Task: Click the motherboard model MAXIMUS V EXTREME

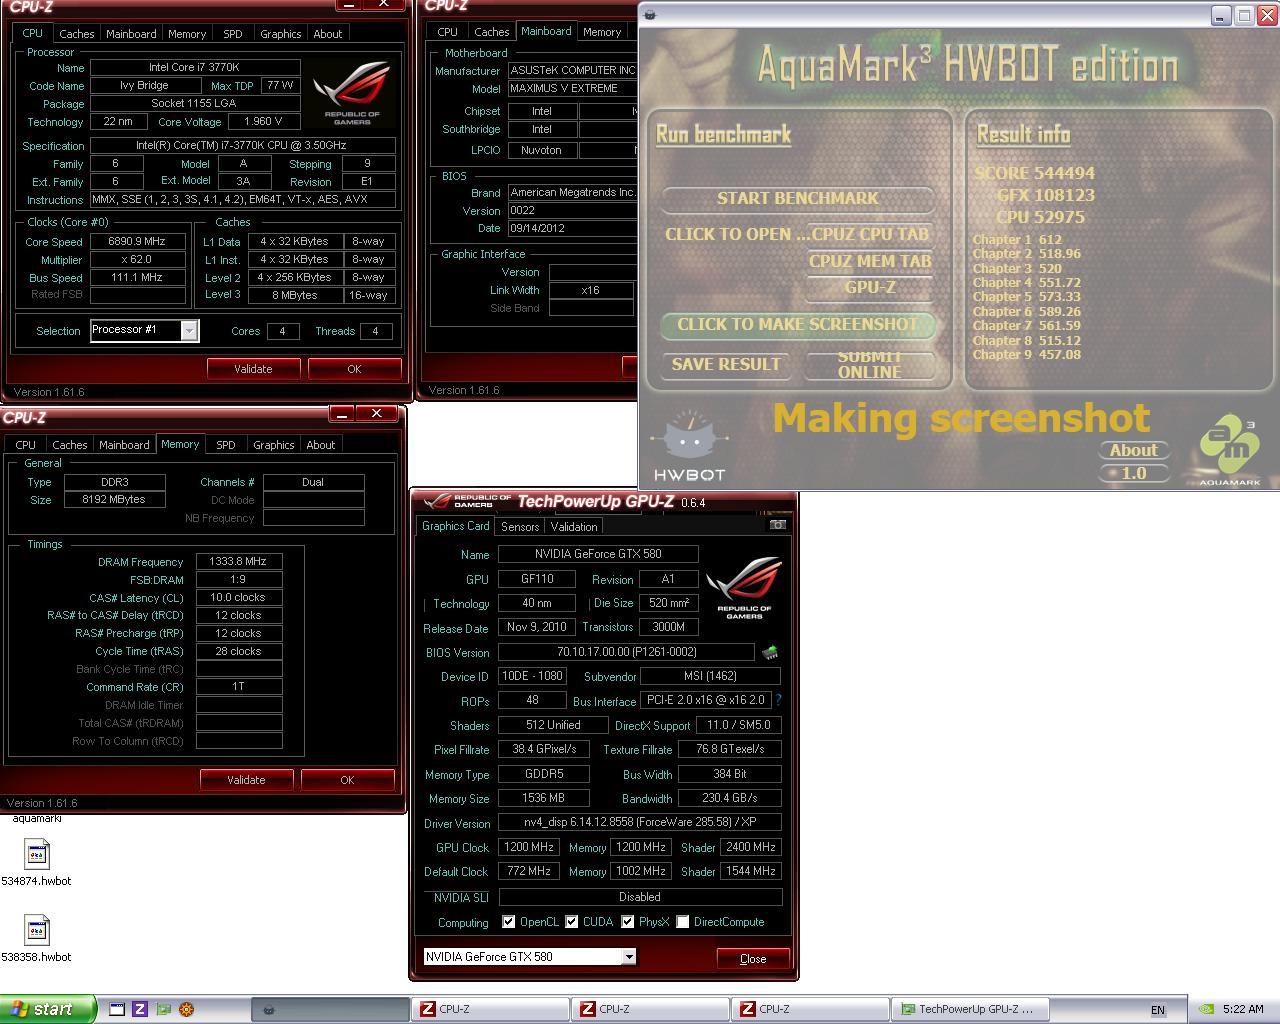Action: (572, 88)
